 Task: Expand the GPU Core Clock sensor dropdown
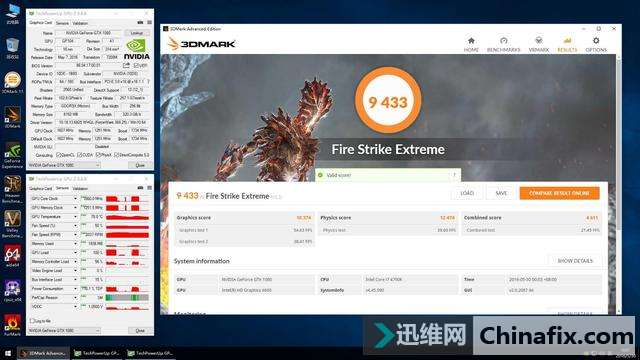tap(75, 199)
